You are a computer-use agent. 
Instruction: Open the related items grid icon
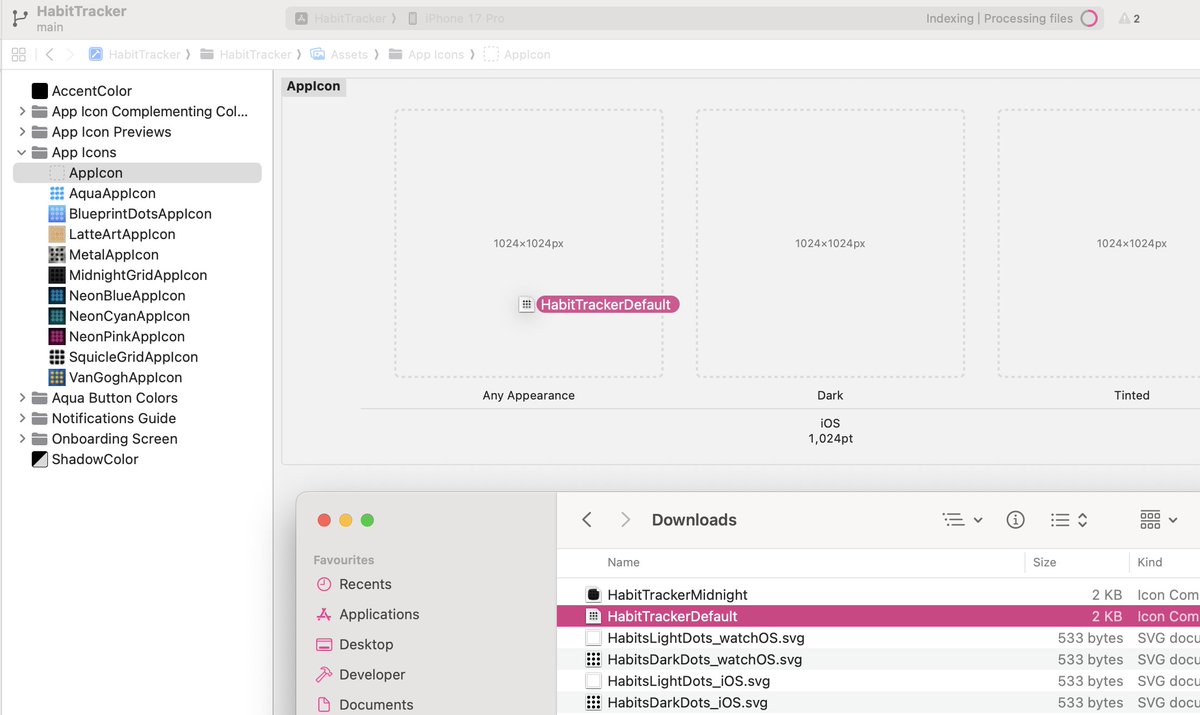pos(18,54)
